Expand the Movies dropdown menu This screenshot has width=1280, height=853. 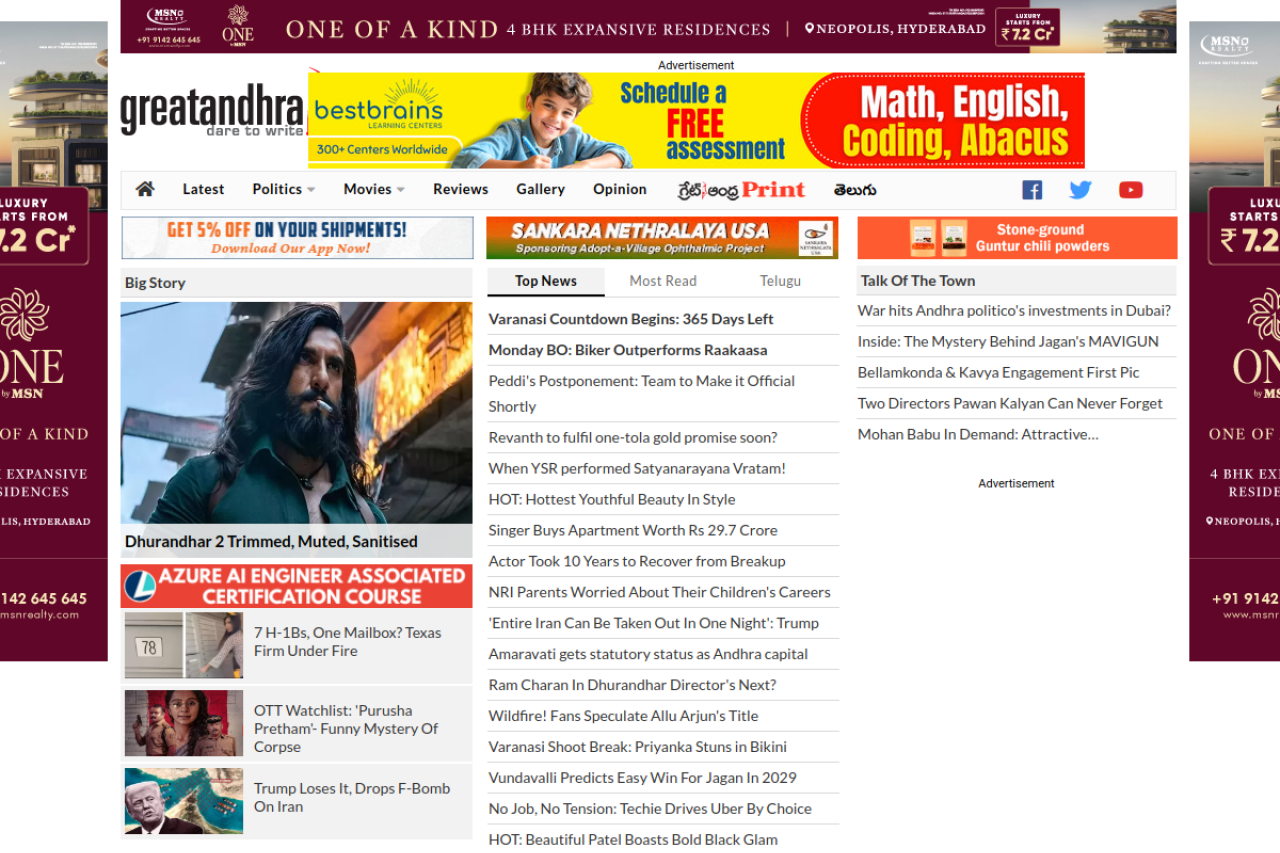click(x=373, y=189)
